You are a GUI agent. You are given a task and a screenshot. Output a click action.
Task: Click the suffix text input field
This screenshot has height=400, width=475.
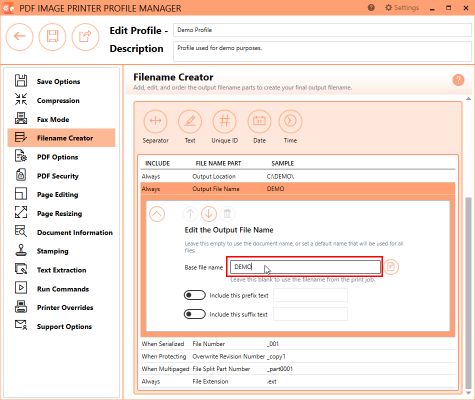coord(310,314)
